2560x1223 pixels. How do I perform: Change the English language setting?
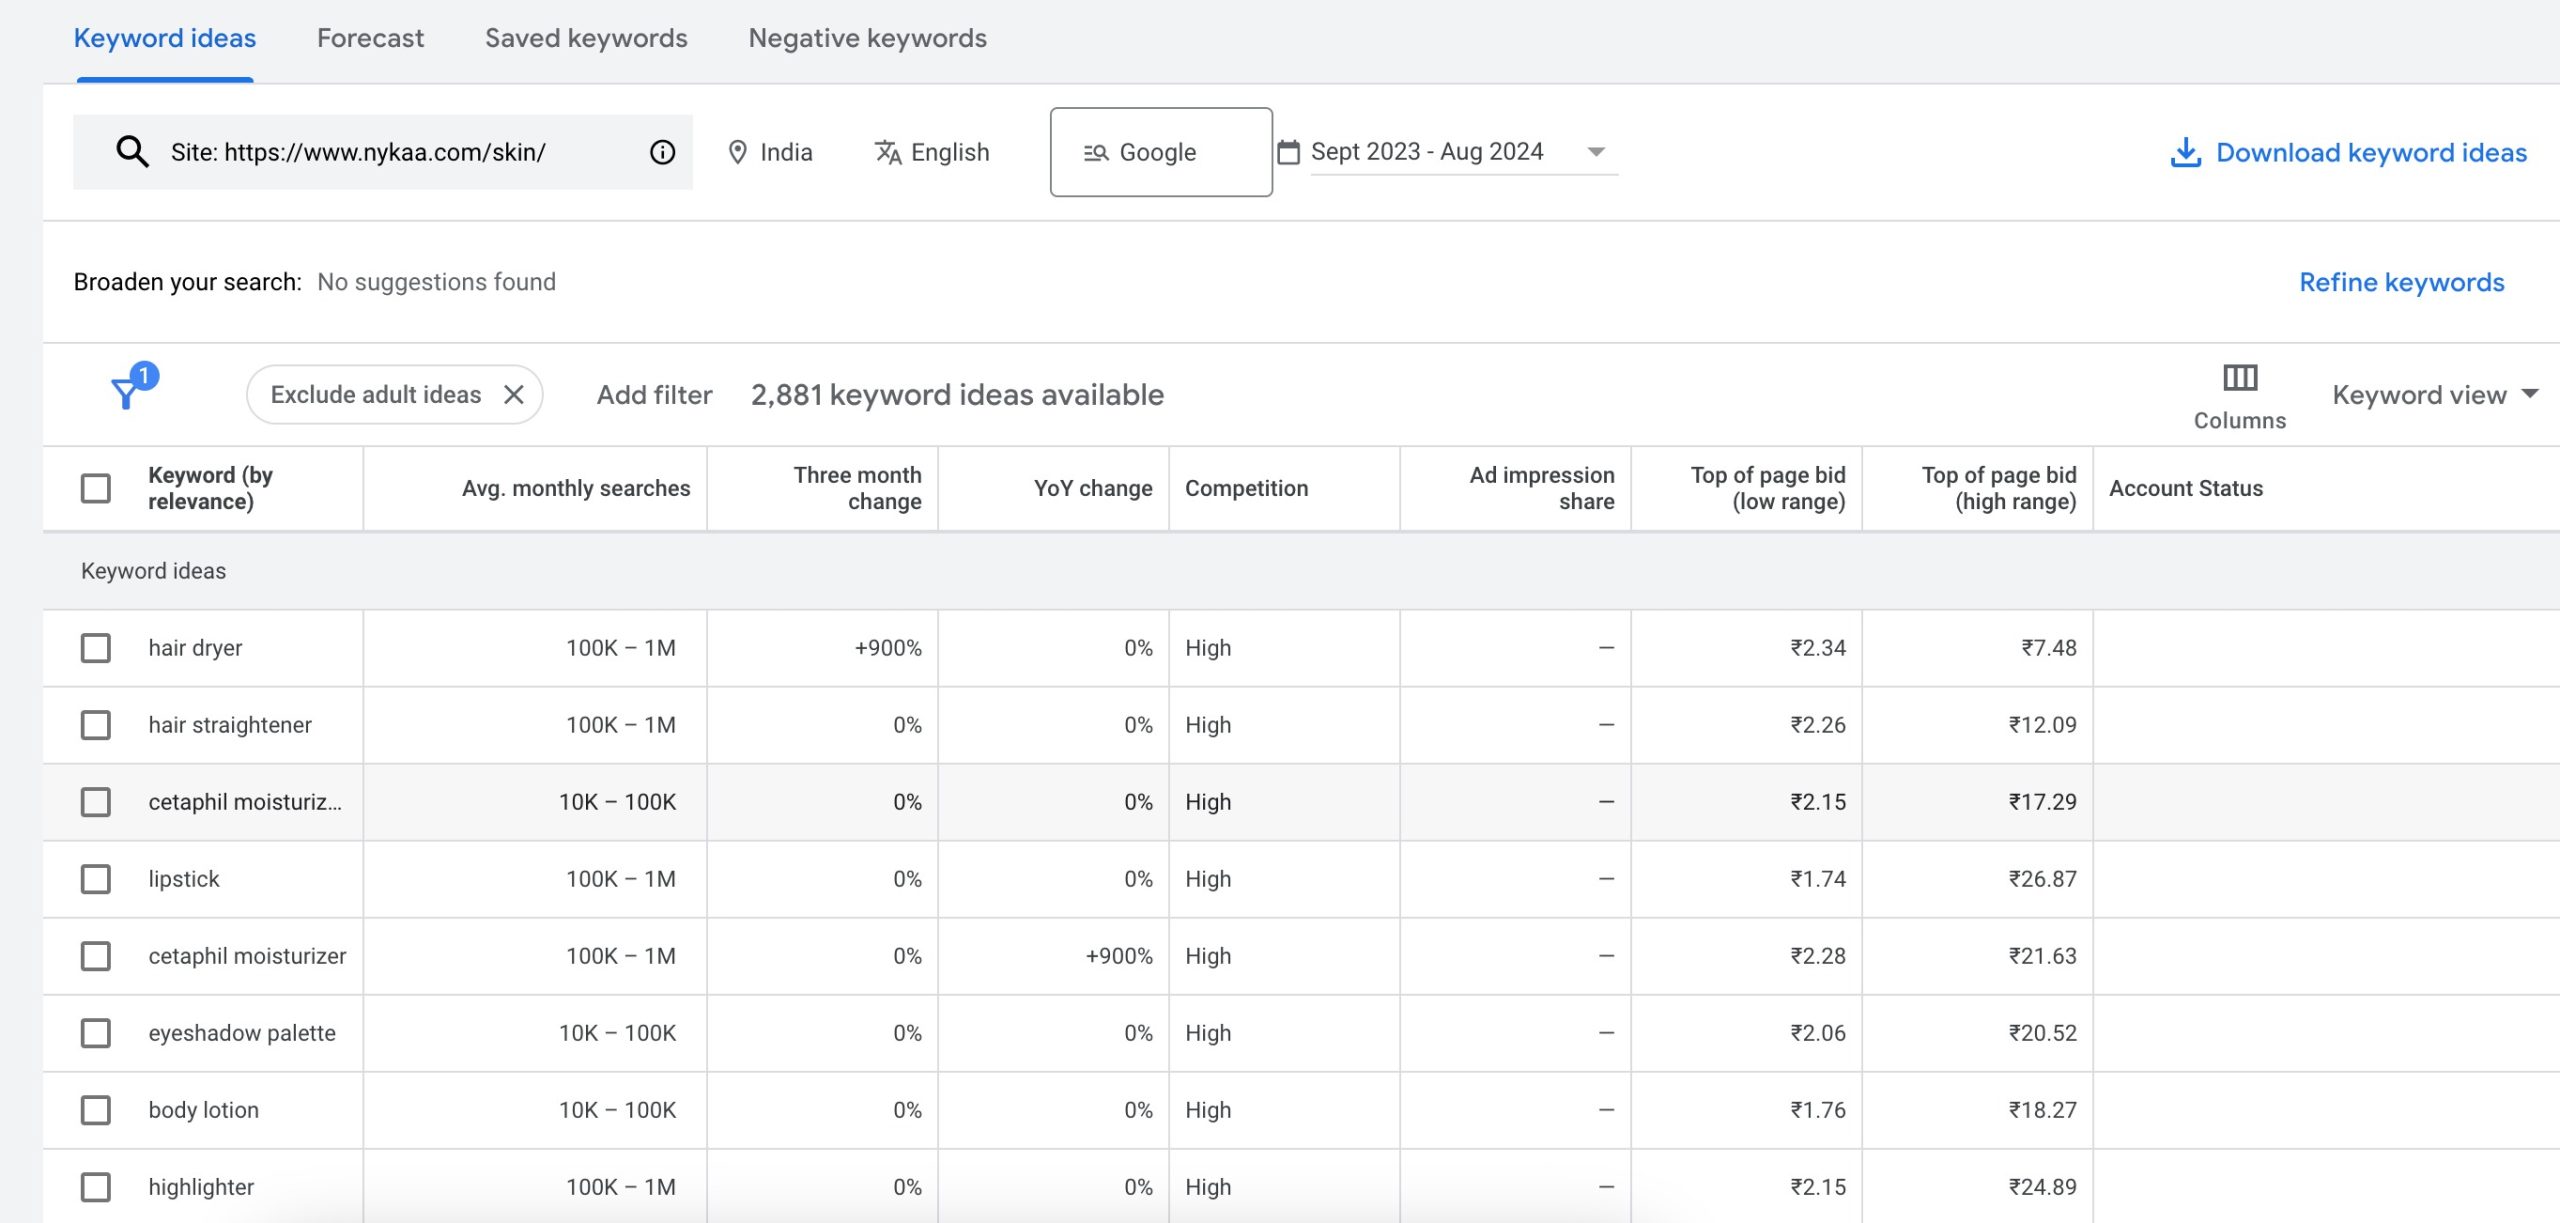[x=932, y=152]
